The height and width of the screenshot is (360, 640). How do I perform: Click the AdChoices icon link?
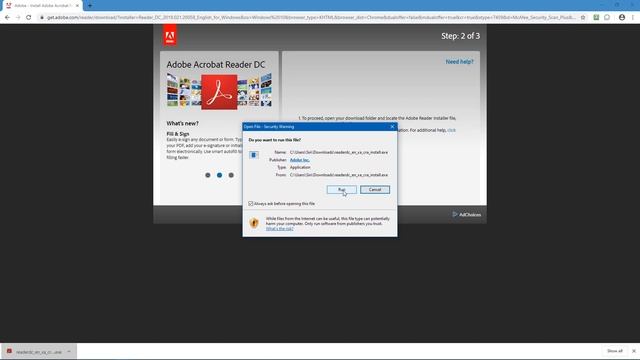click(x=467, y=214)
